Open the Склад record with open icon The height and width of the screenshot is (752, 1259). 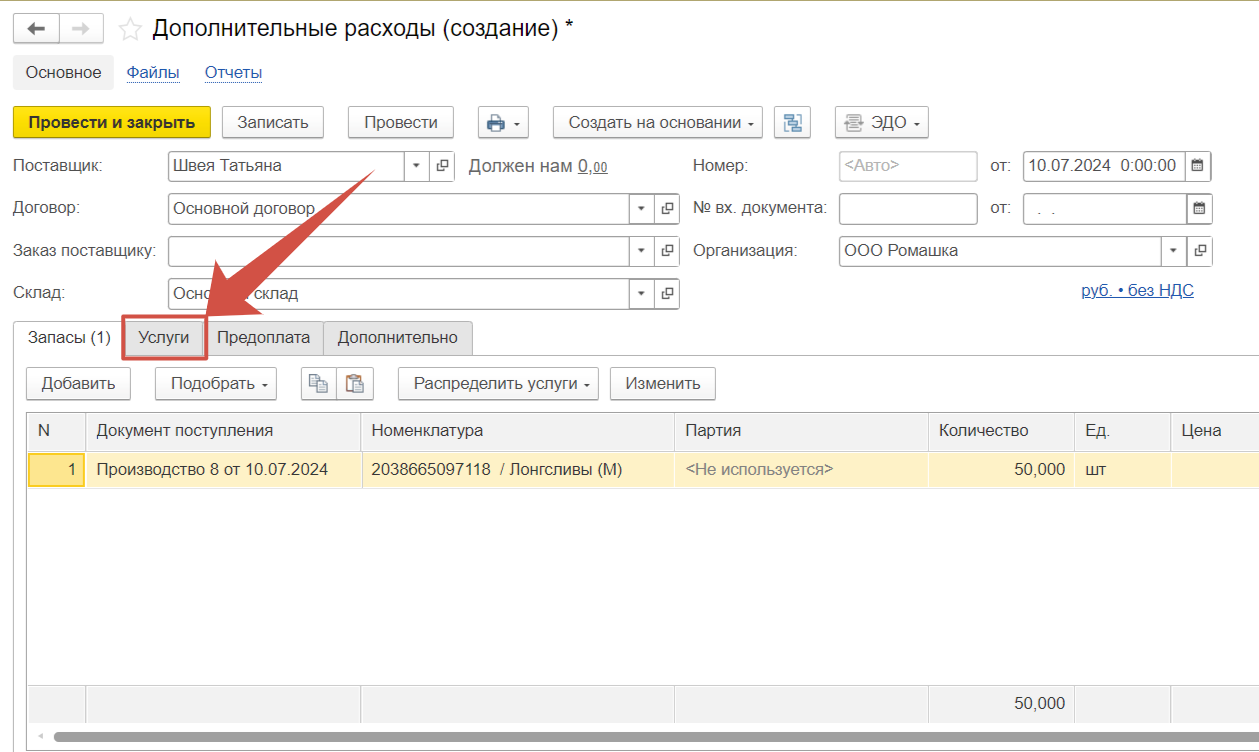tap(667, 294)
